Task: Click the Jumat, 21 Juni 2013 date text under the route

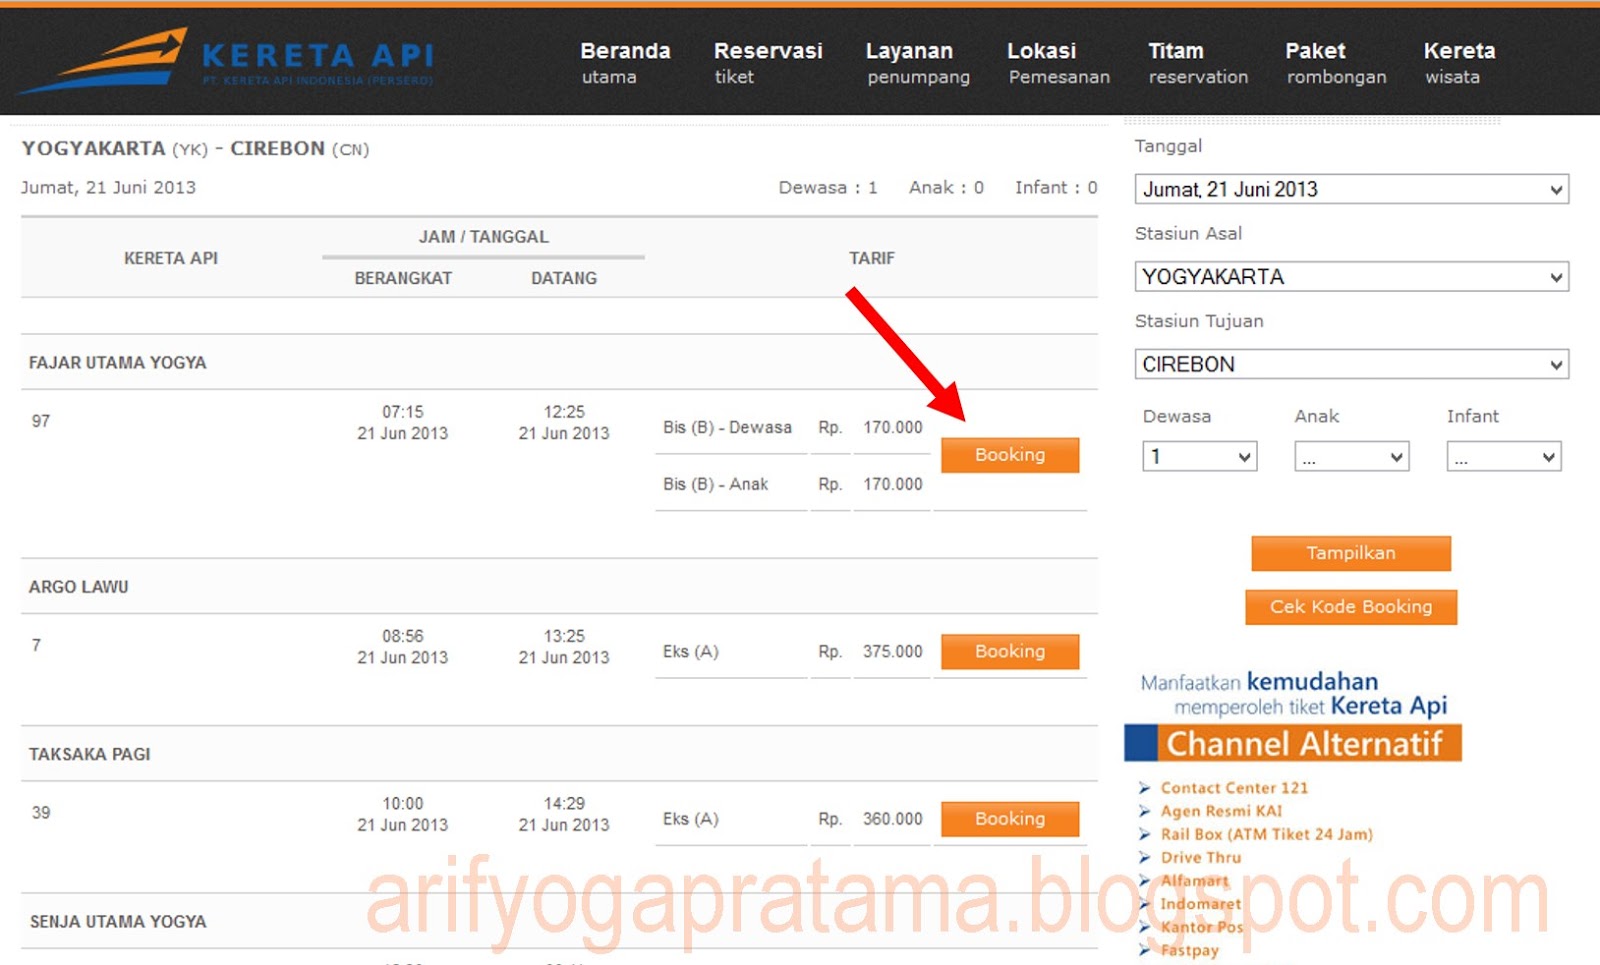Action: (x=108, y=187)
